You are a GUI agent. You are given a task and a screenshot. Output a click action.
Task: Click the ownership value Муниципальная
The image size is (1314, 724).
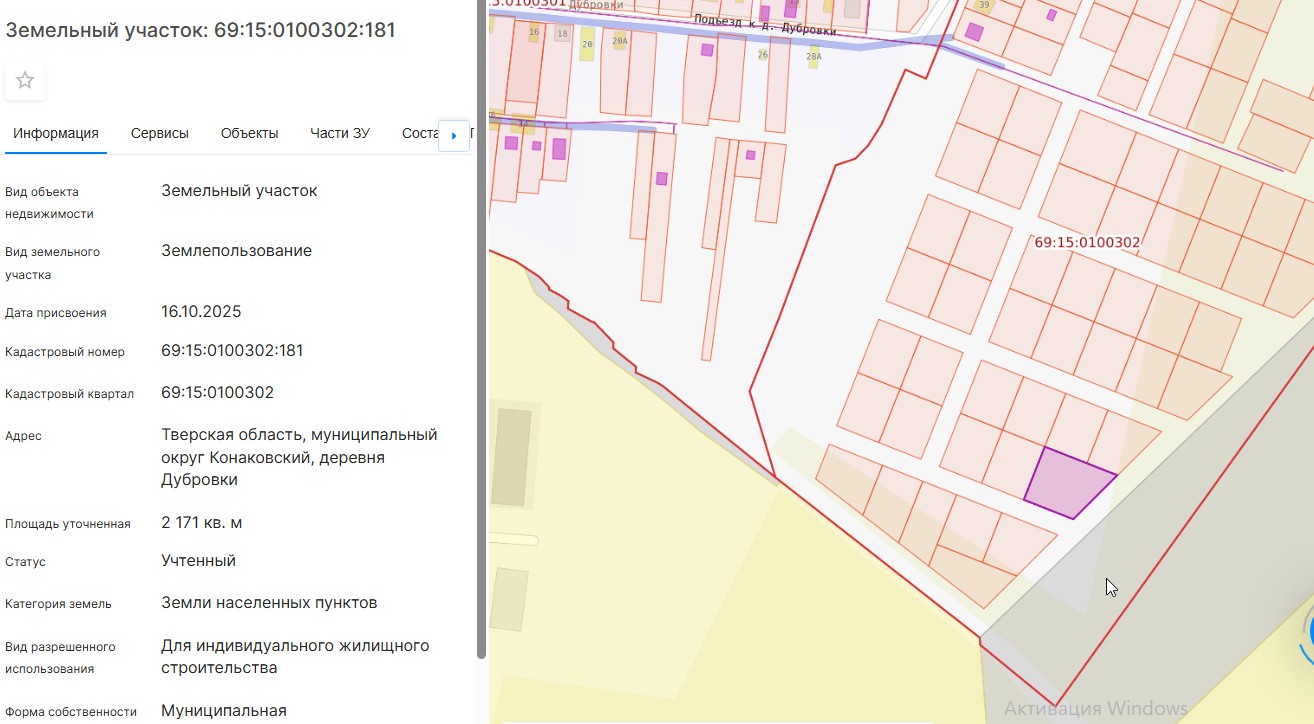[224, 710]
